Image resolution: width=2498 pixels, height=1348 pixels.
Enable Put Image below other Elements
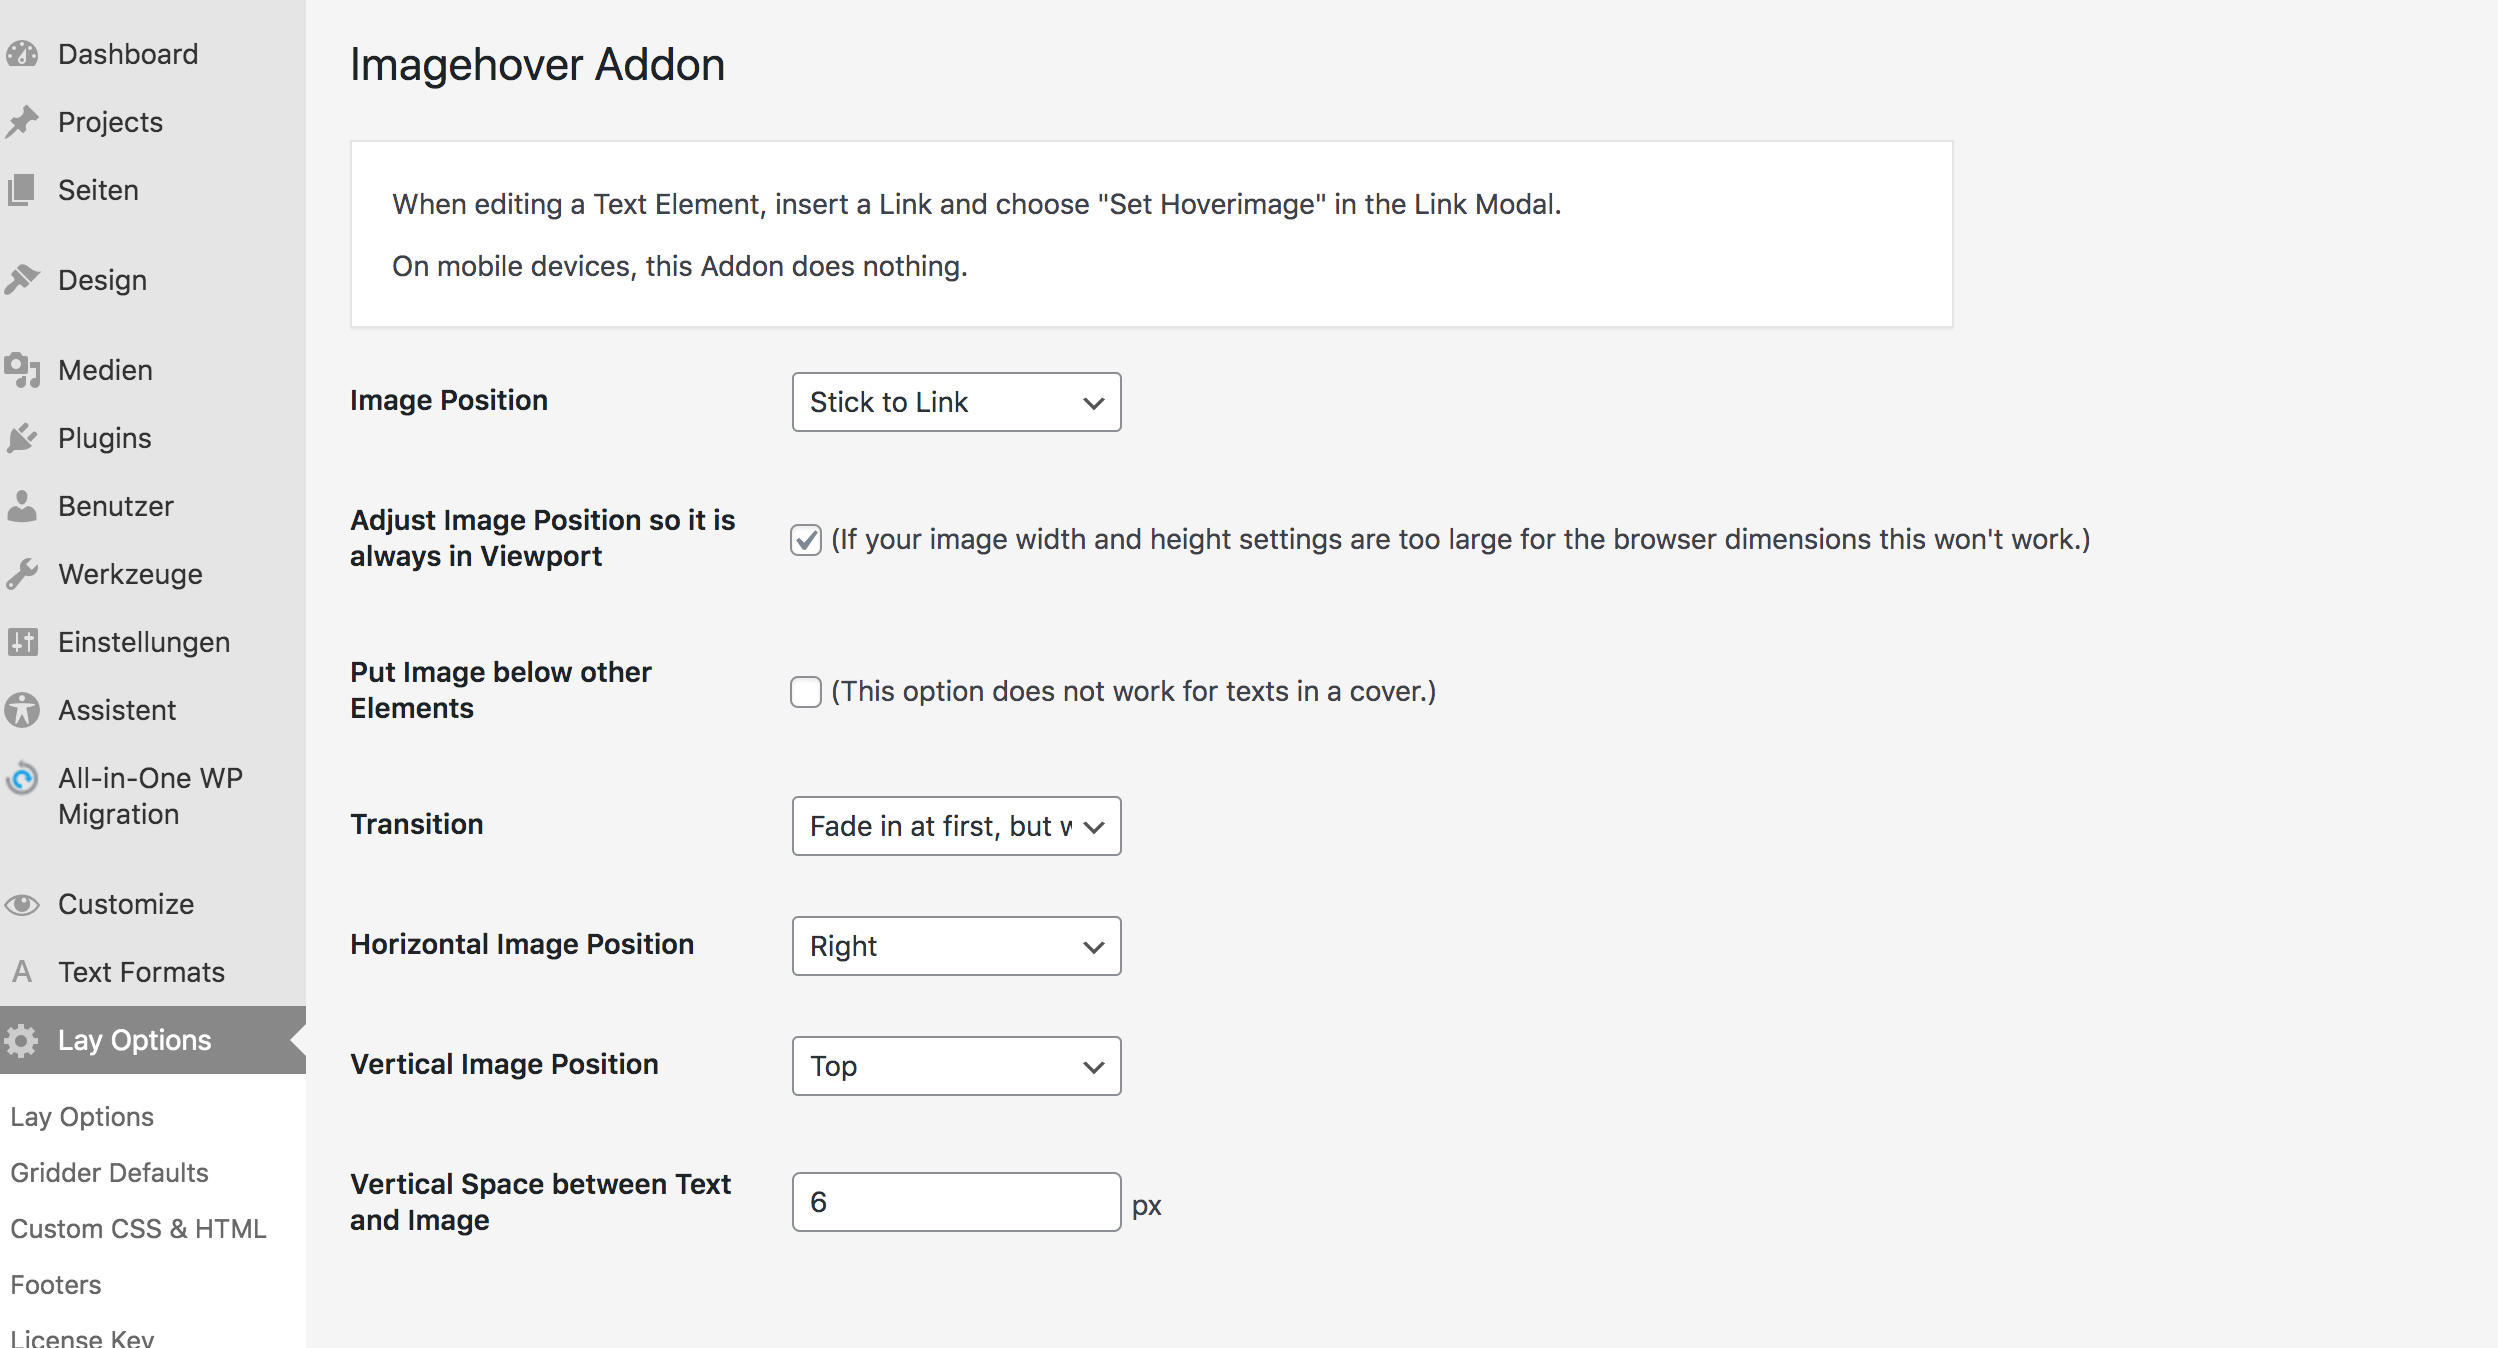click(806, 692)
